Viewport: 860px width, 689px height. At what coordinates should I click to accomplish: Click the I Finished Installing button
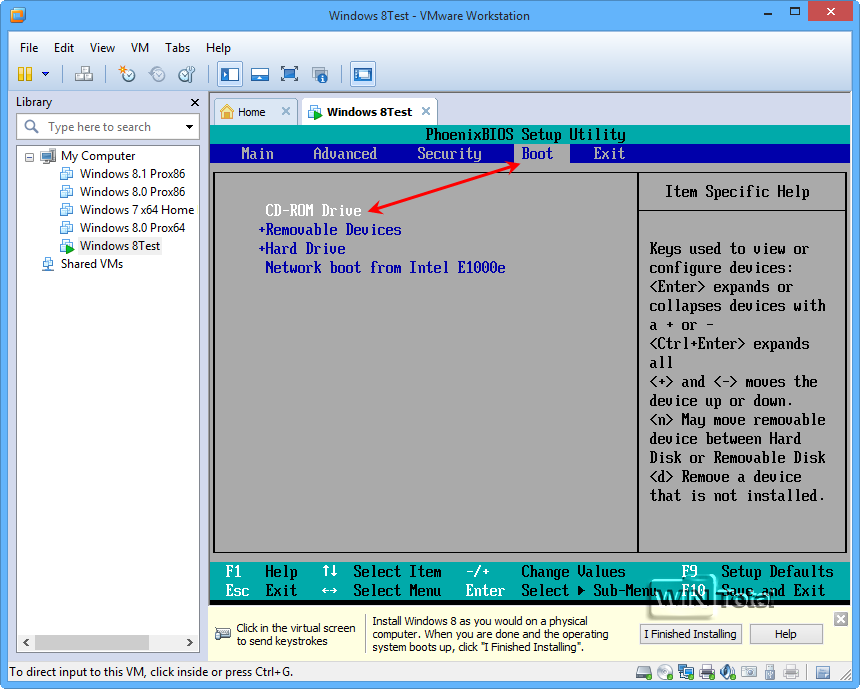tap(690, 634)
